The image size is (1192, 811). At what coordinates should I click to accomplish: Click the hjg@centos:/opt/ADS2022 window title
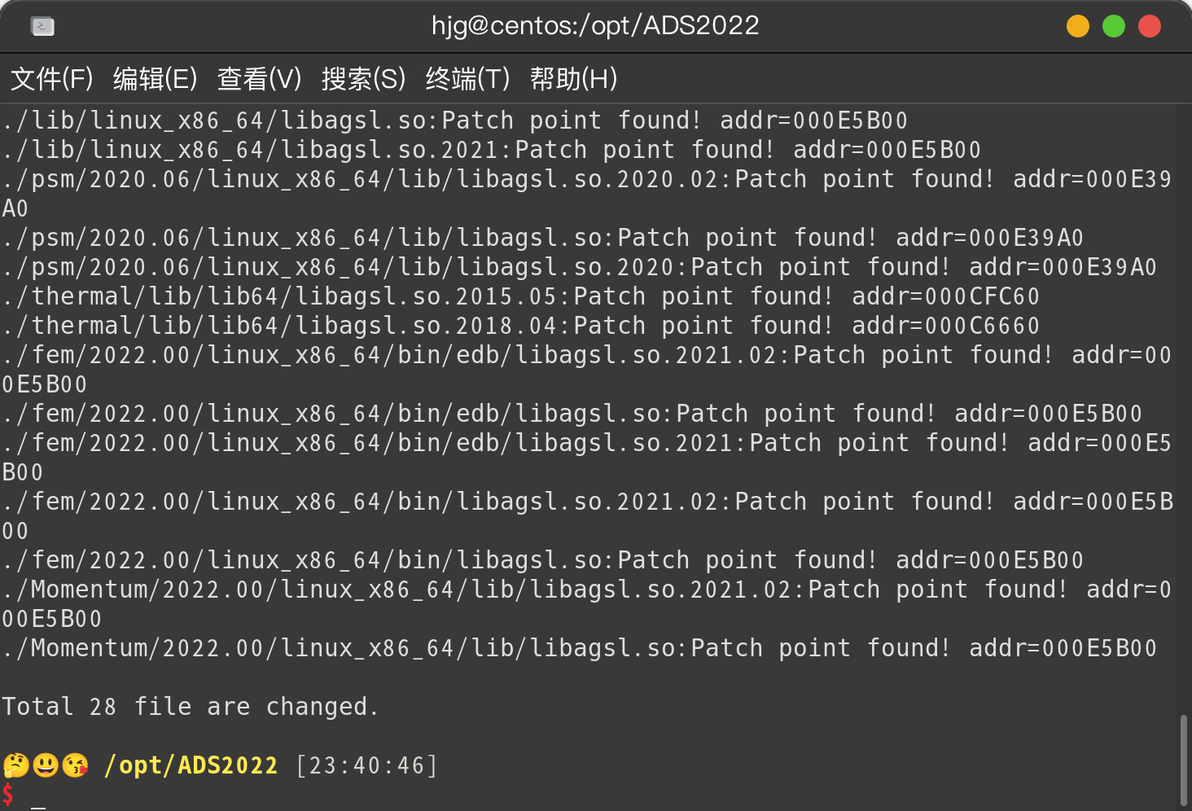(595, 26)
